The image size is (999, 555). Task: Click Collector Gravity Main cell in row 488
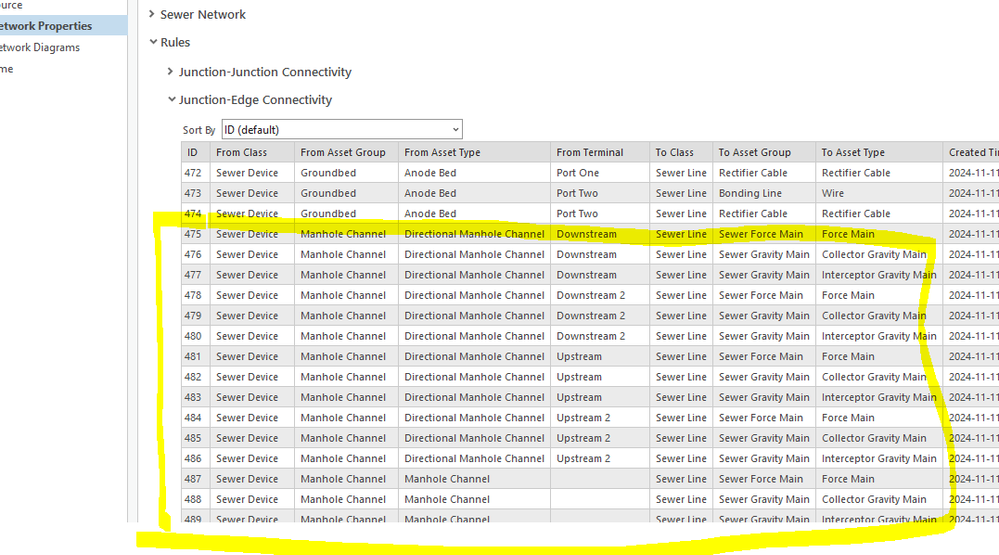879,499
